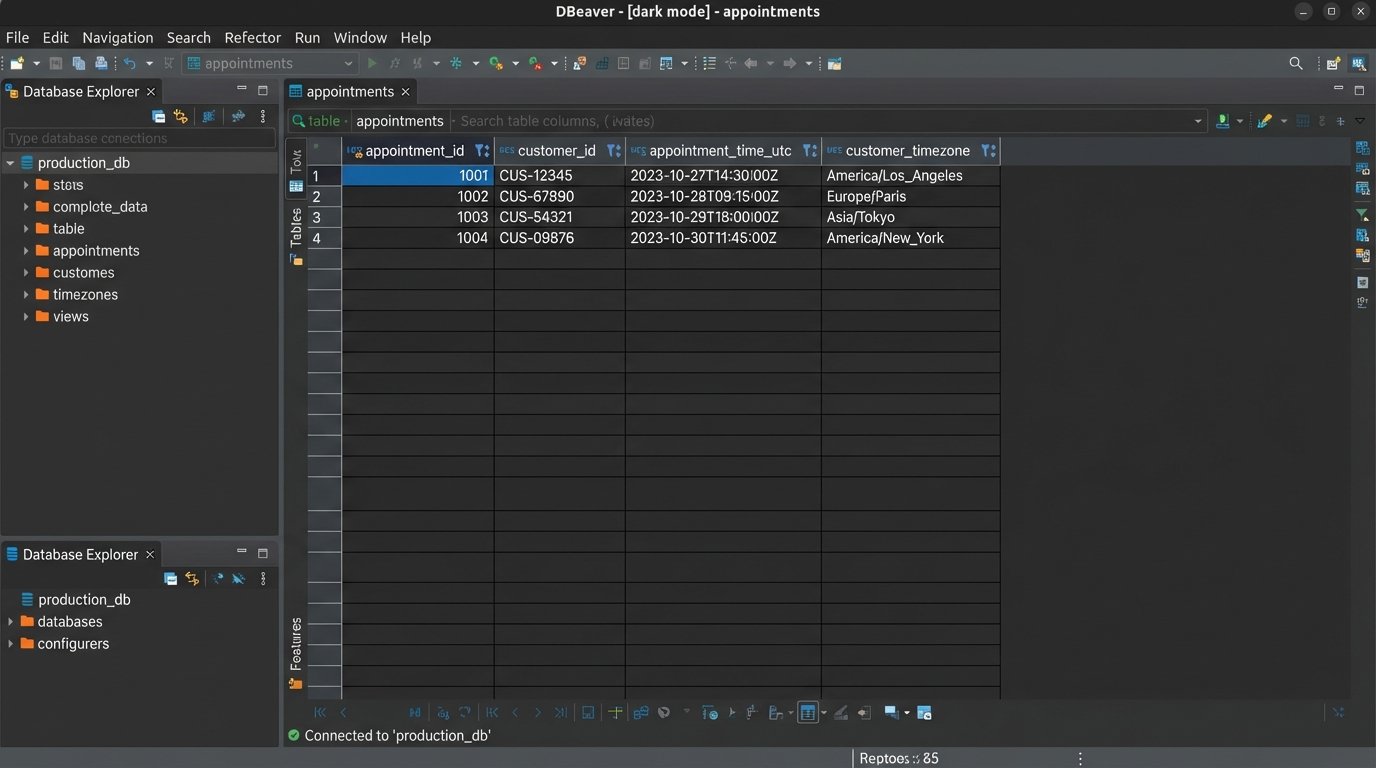Screen dimensions: 1376x768
Task: Toggle filter on customer_timezone column header
Action: click(987, 151)
